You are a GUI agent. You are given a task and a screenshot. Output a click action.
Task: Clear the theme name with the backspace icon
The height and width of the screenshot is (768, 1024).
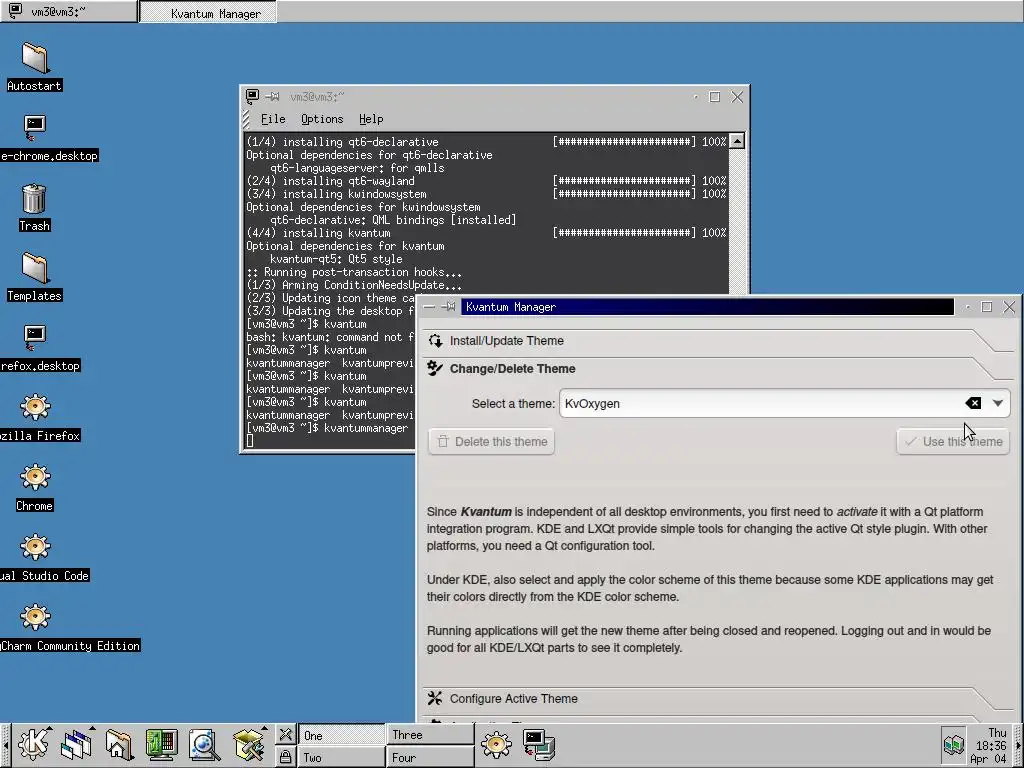coord(973,404)
